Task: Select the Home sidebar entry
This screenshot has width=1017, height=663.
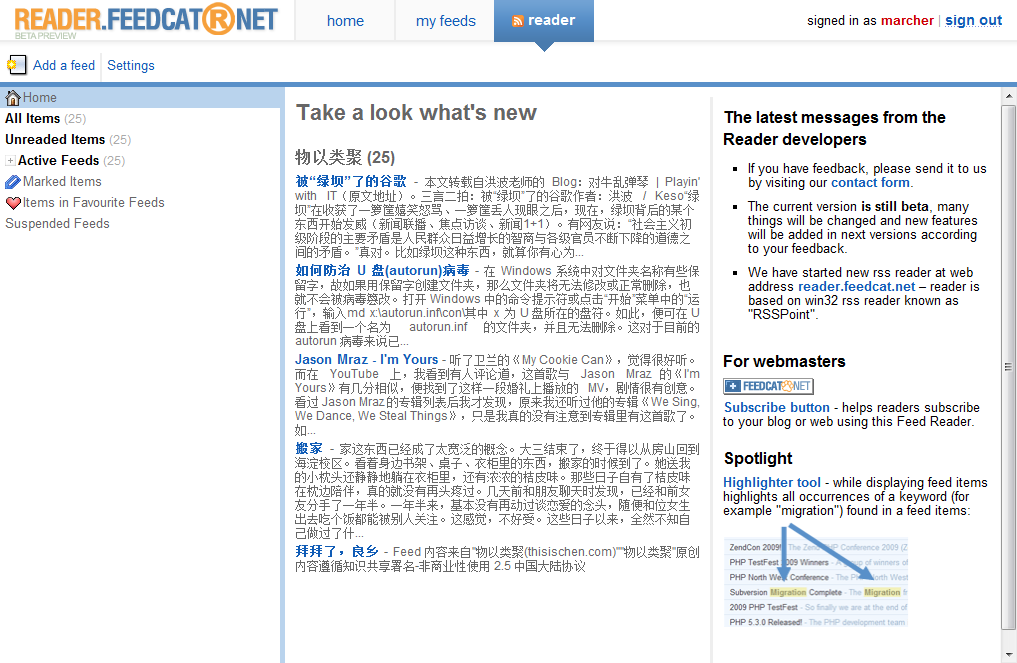Action: pos(142,98)
